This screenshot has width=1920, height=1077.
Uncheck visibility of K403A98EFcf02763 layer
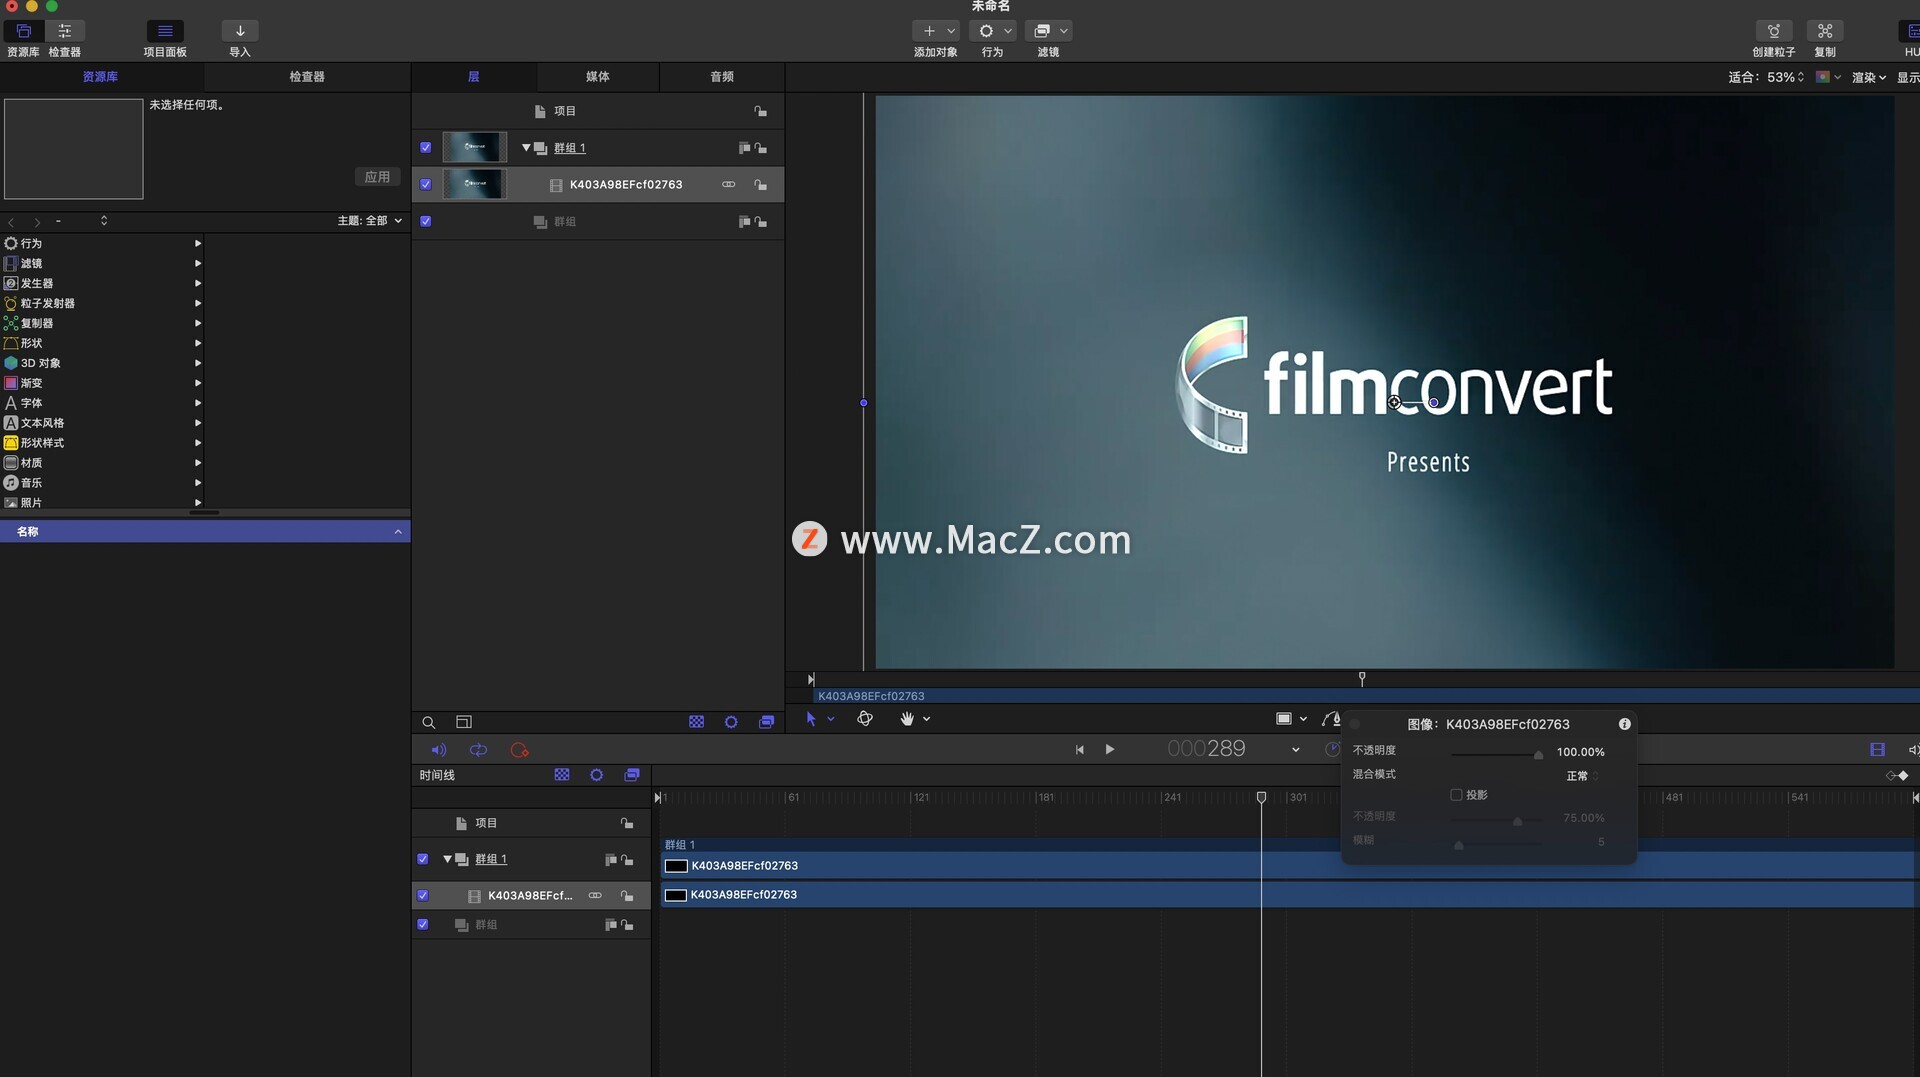(x=426, y=185)
